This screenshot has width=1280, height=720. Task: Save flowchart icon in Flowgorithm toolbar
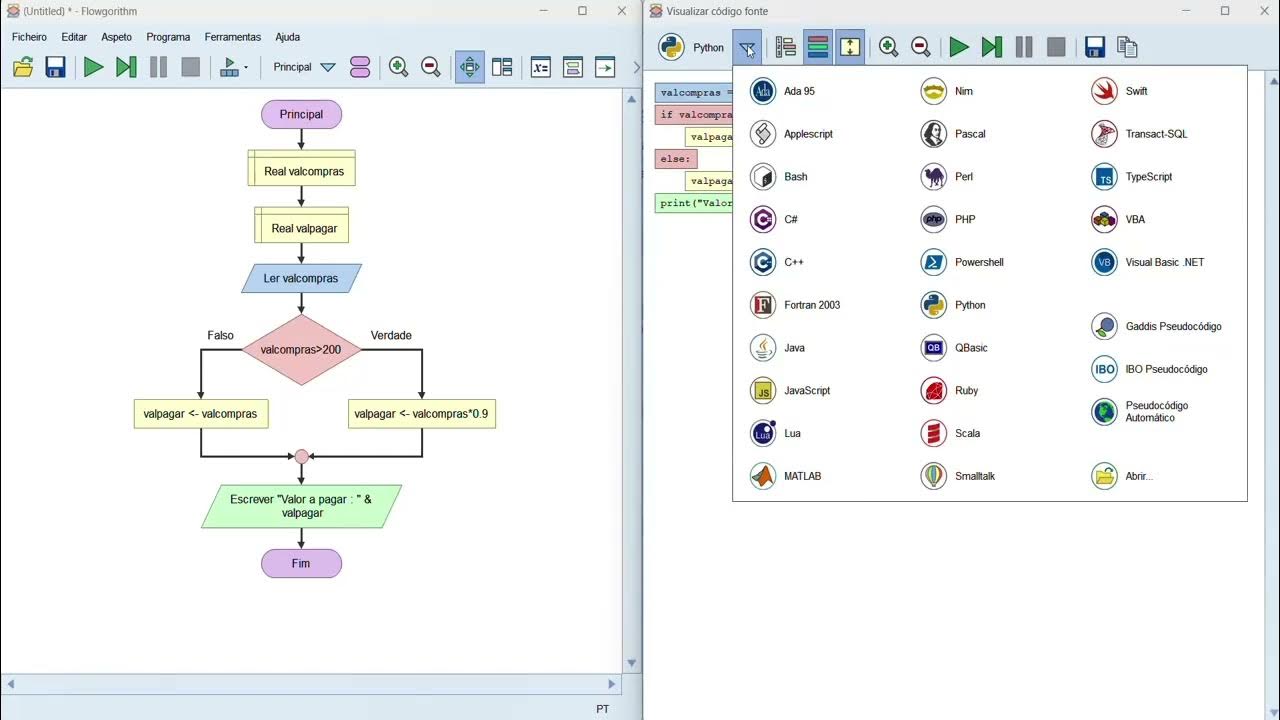[55, 67]
